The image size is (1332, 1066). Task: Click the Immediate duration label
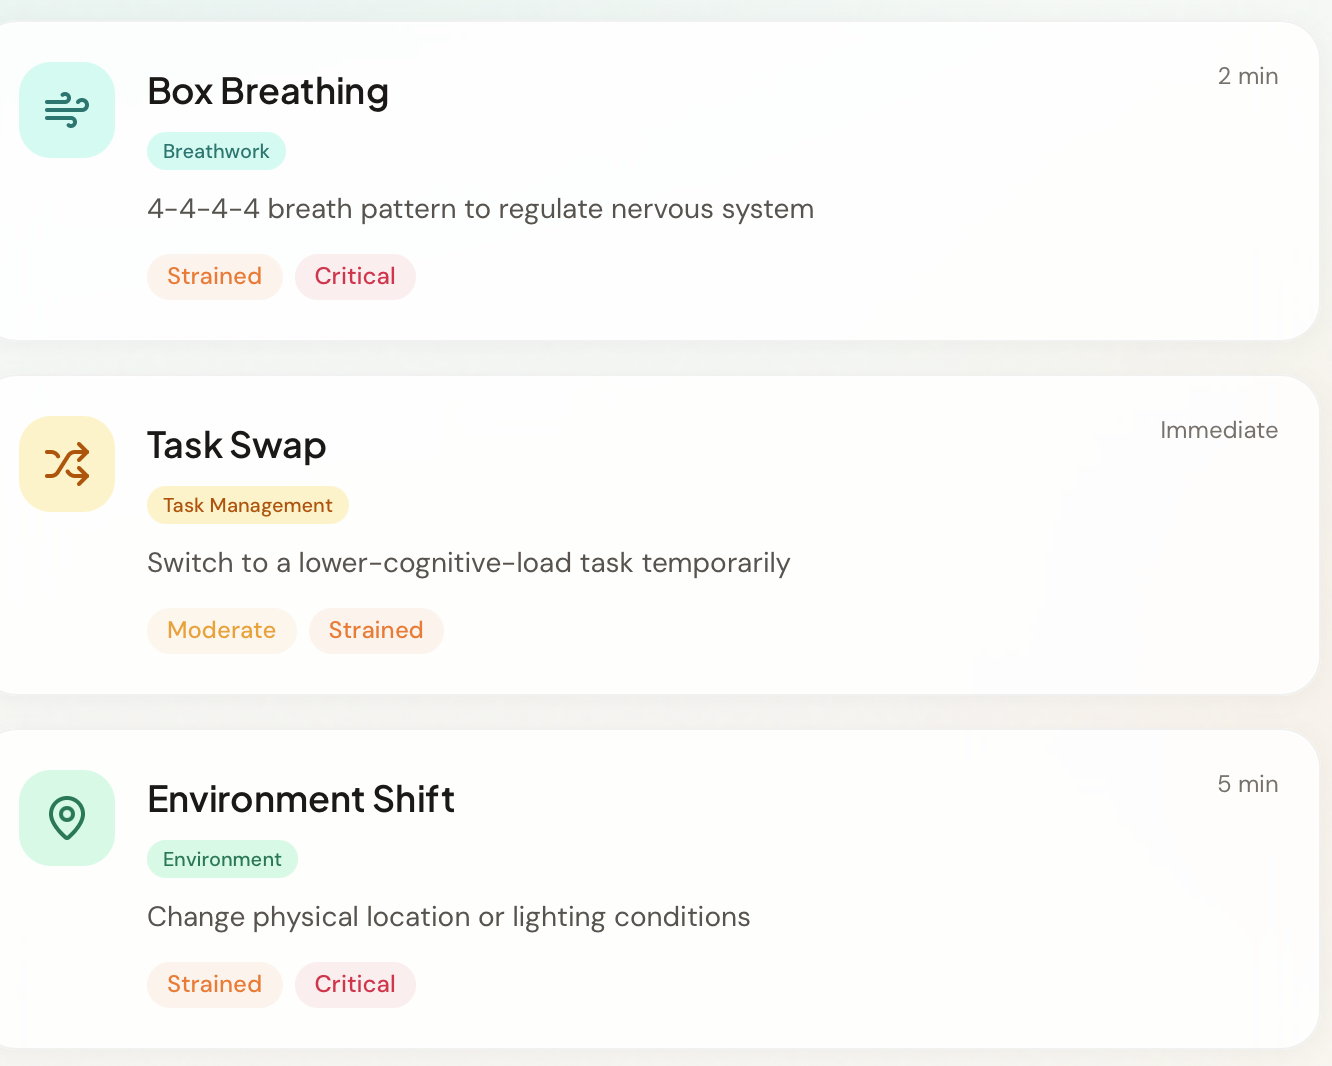tap(1219, 431)
